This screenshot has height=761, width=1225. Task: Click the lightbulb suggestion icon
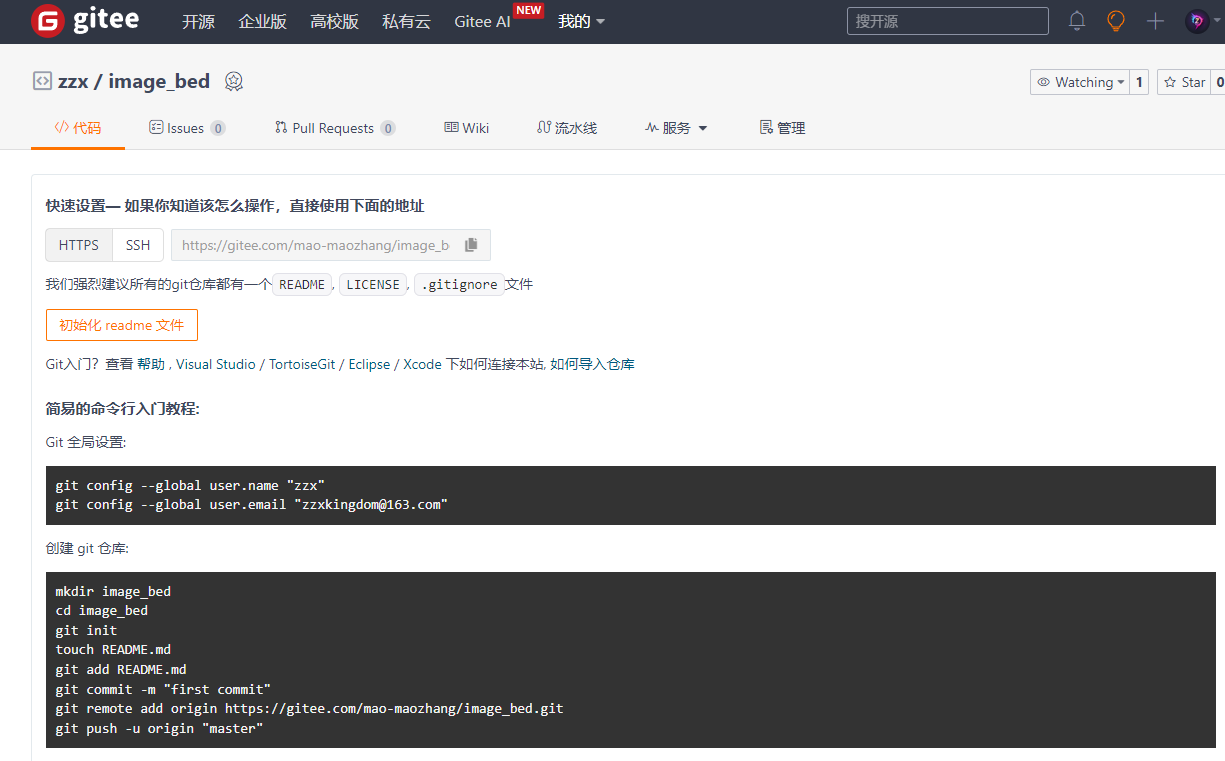tap(1115, 20)
